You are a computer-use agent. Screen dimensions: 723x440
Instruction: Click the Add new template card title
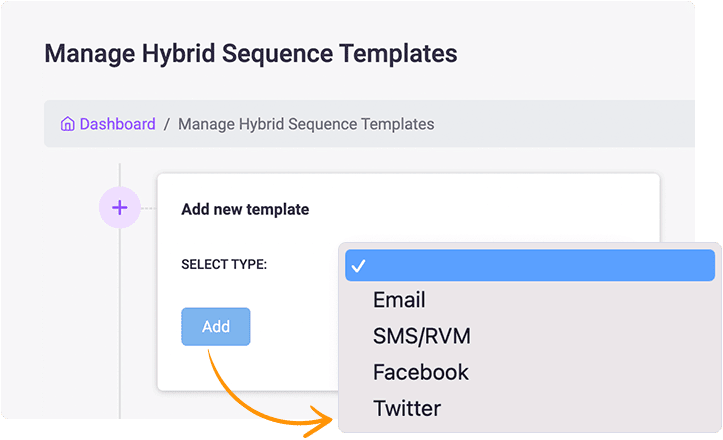point(245,210)
